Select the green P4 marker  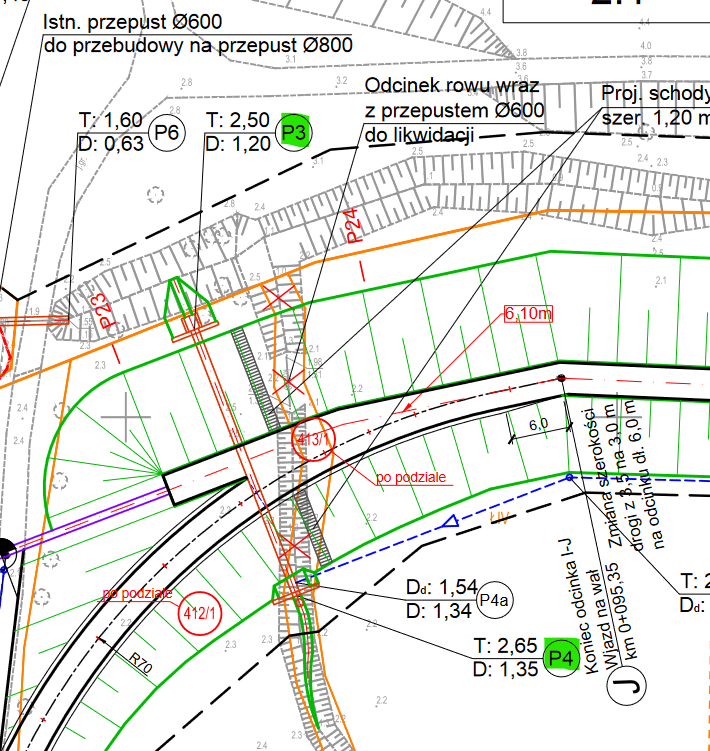pos(560,657)
